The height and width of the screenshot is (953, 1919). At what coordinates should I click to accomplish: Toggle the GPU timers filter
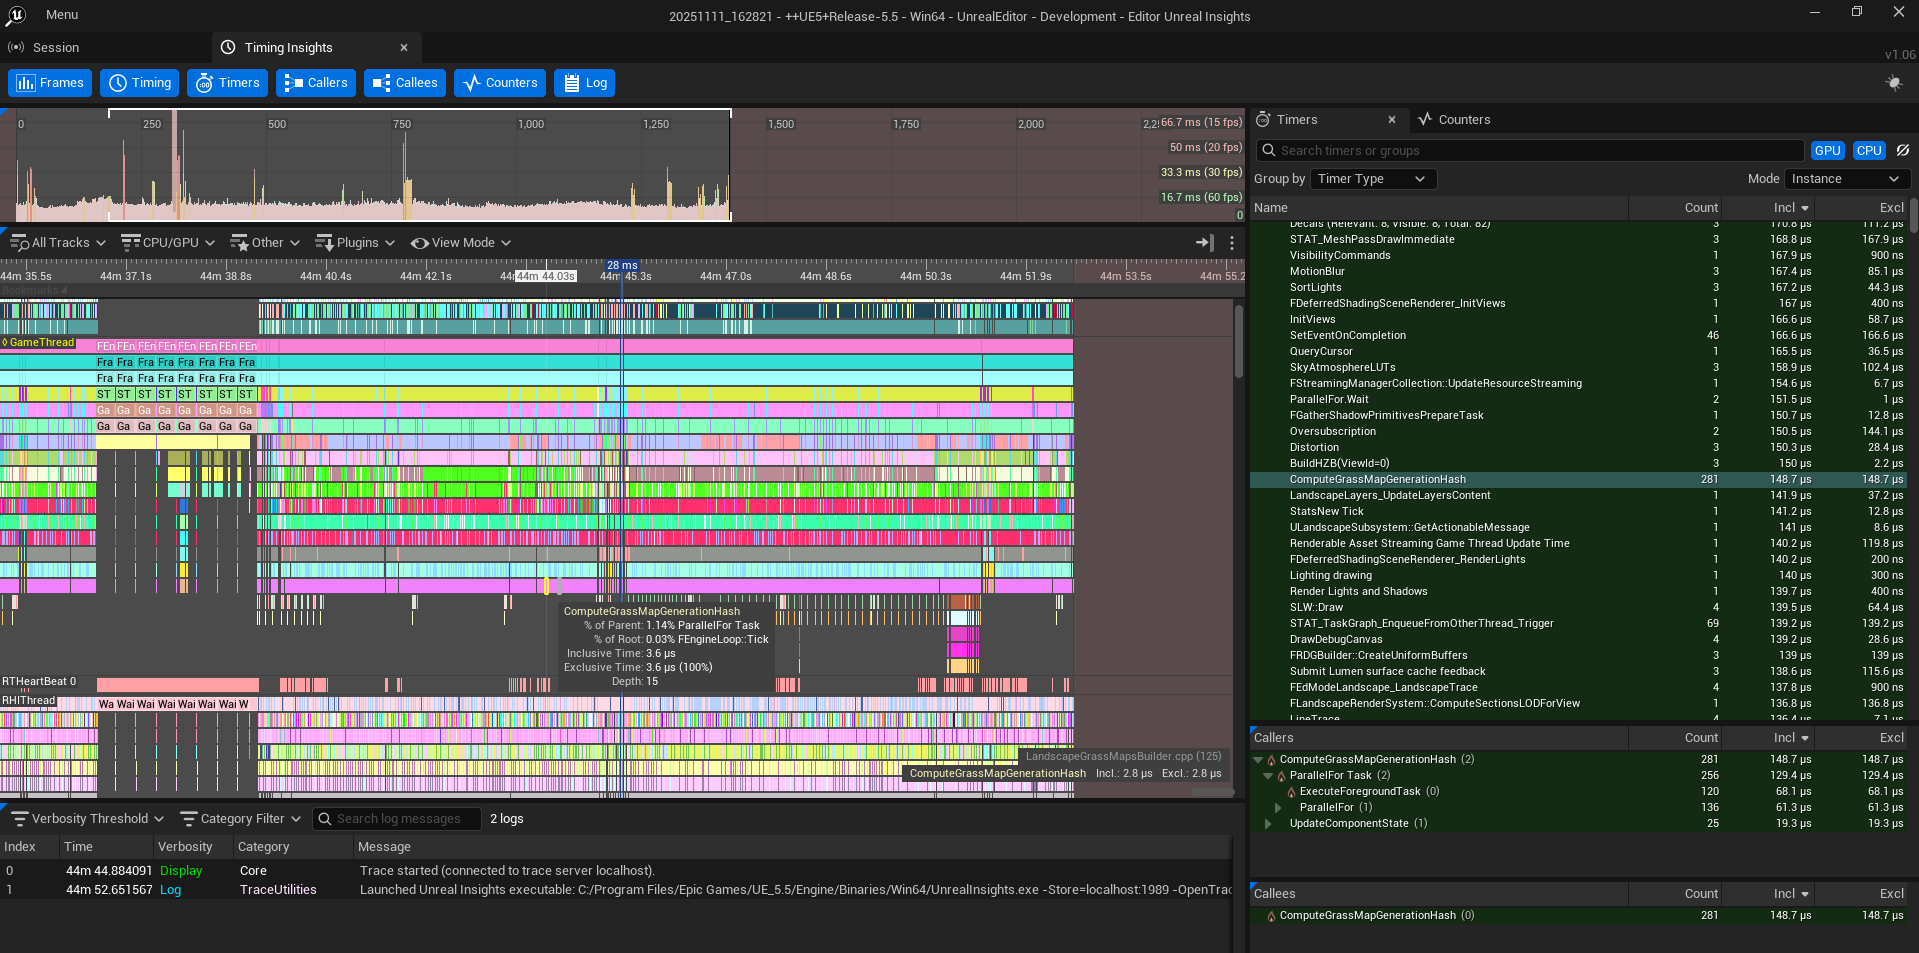tap(1827, 151)
